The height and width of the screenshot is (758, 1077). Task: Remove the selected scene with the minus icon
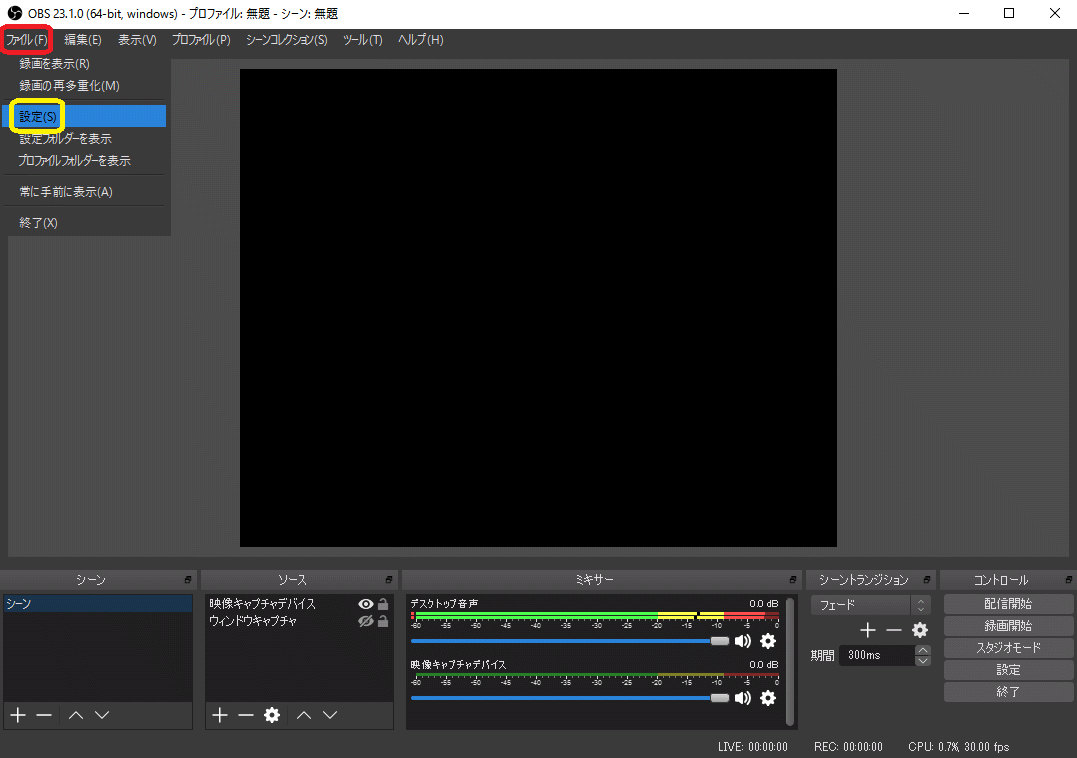(x=44, y=715)
